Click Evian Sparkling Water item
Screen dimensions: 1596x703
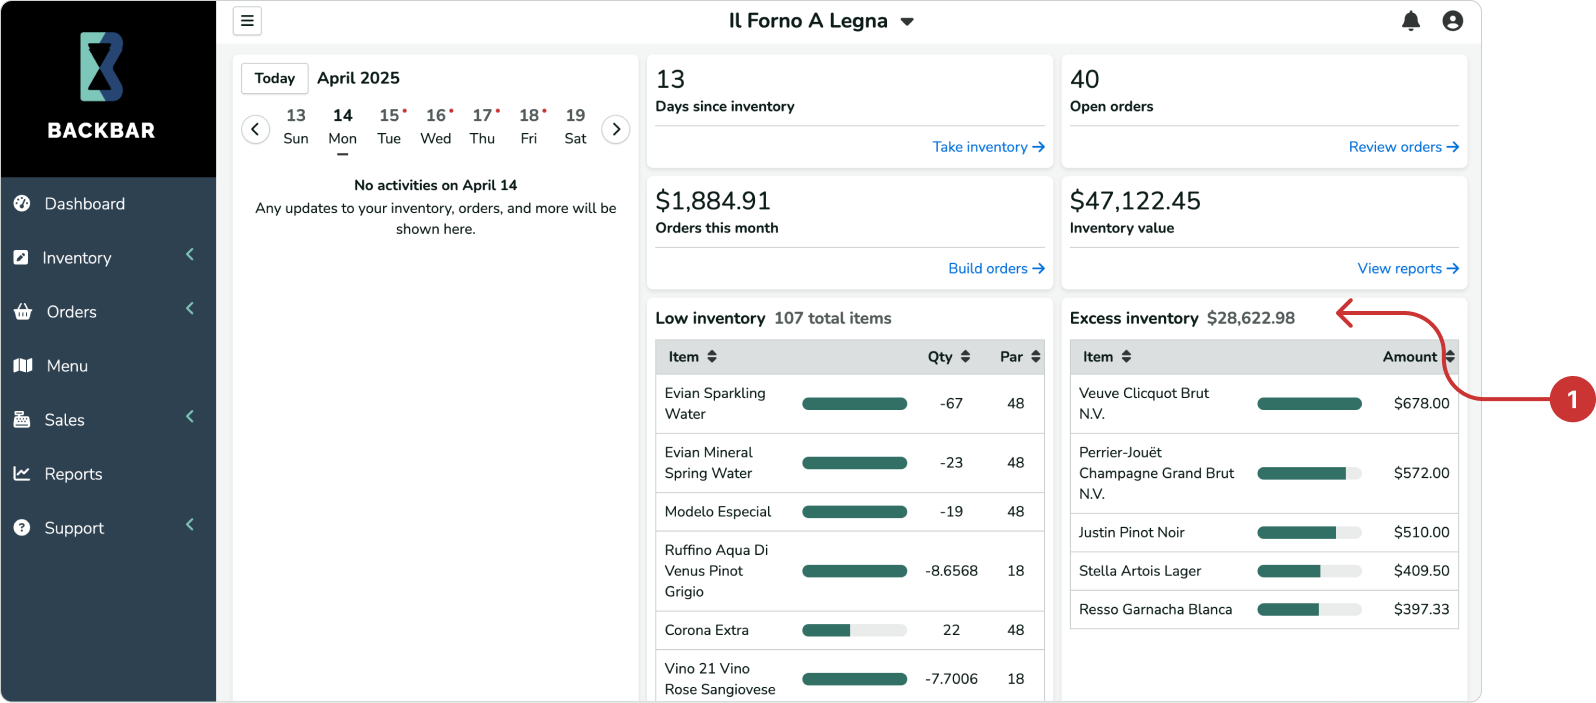(715, 404)
